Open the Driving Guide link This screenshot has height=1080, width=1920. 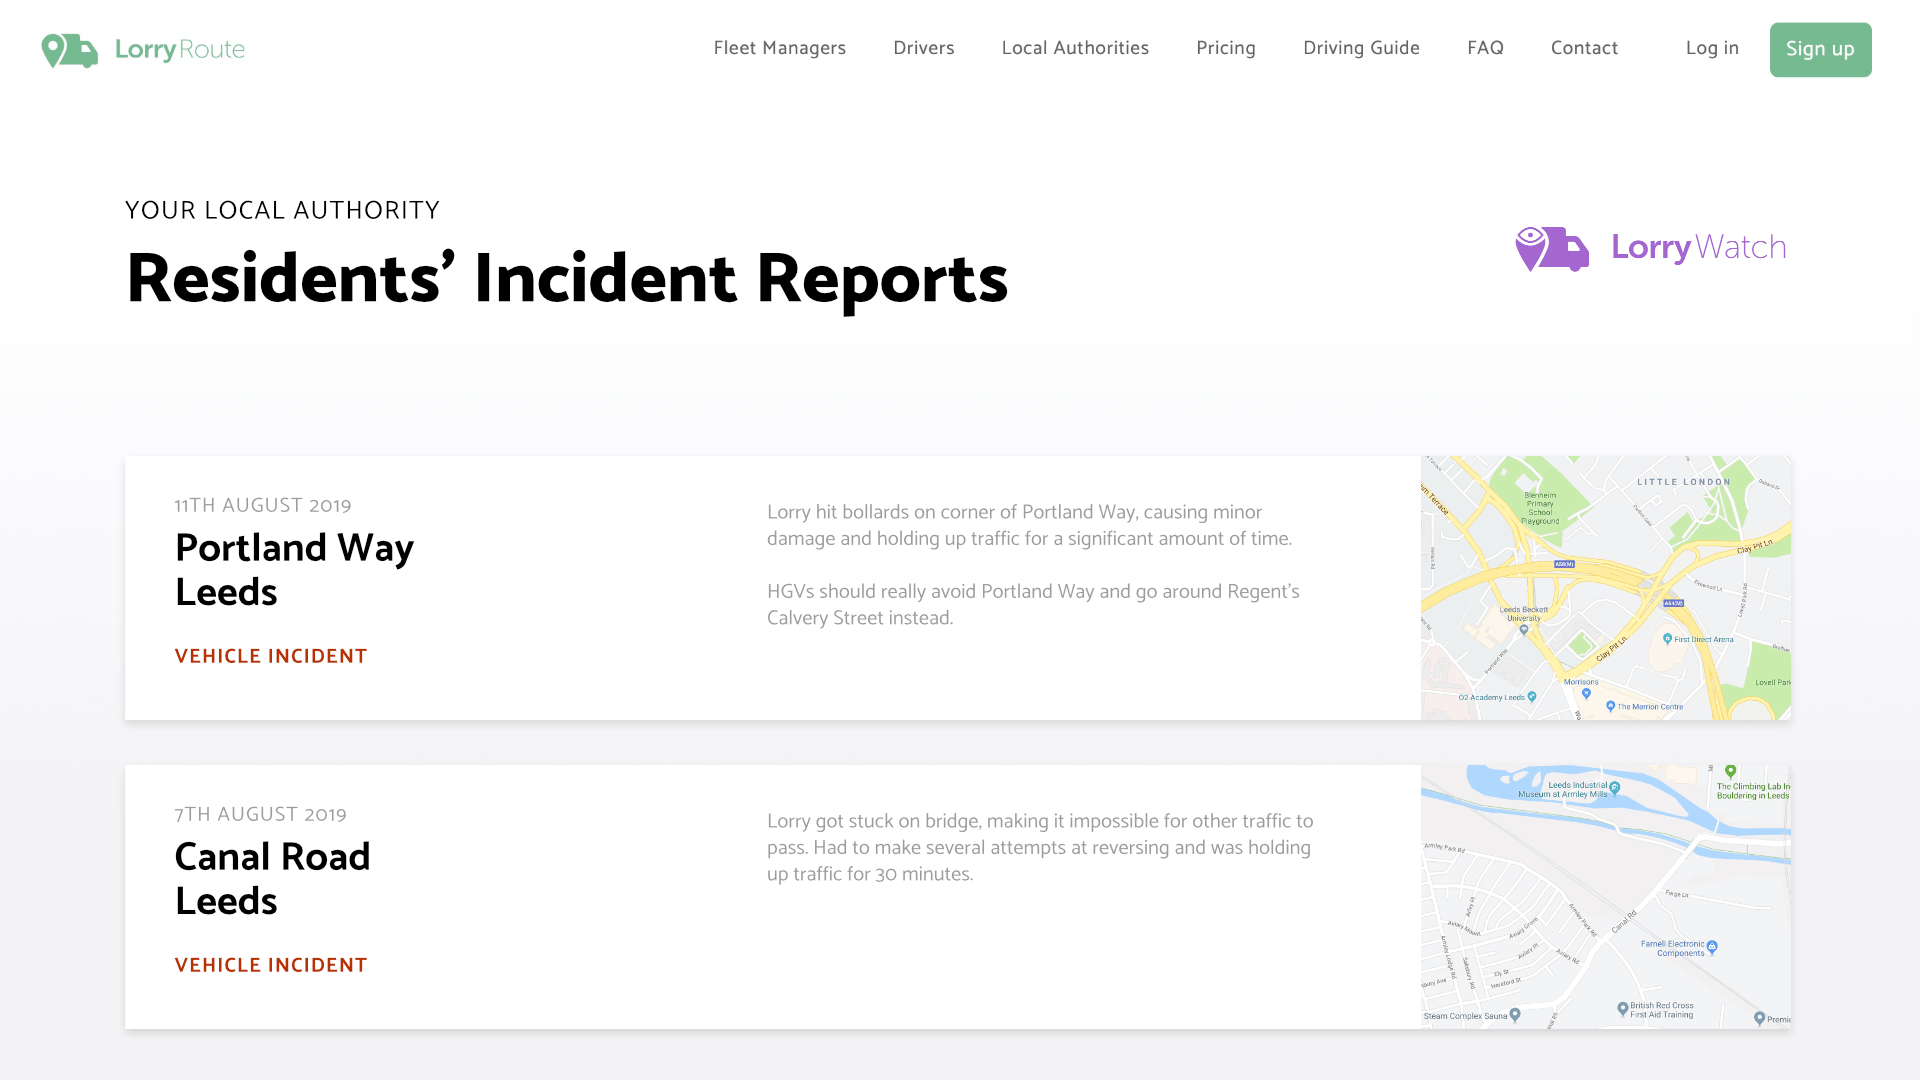(1361, 48)
